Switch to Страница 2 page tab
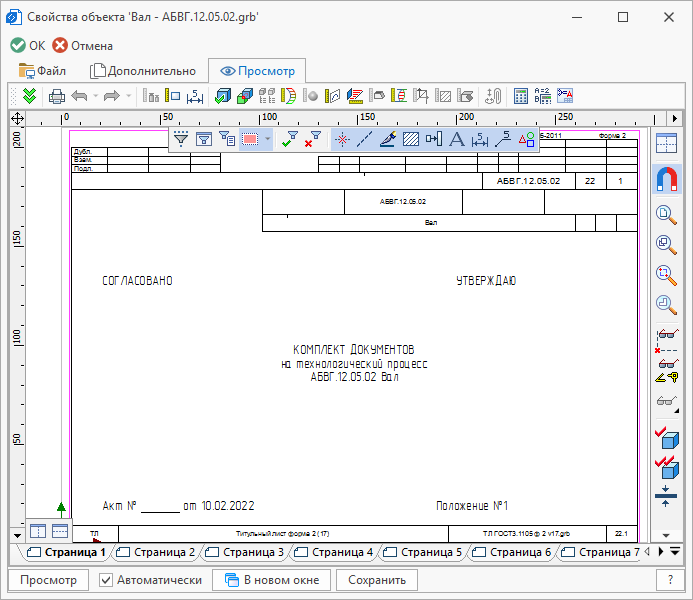Image resolution: width=693 pixels, height=600 pixels. click(155, 552)
